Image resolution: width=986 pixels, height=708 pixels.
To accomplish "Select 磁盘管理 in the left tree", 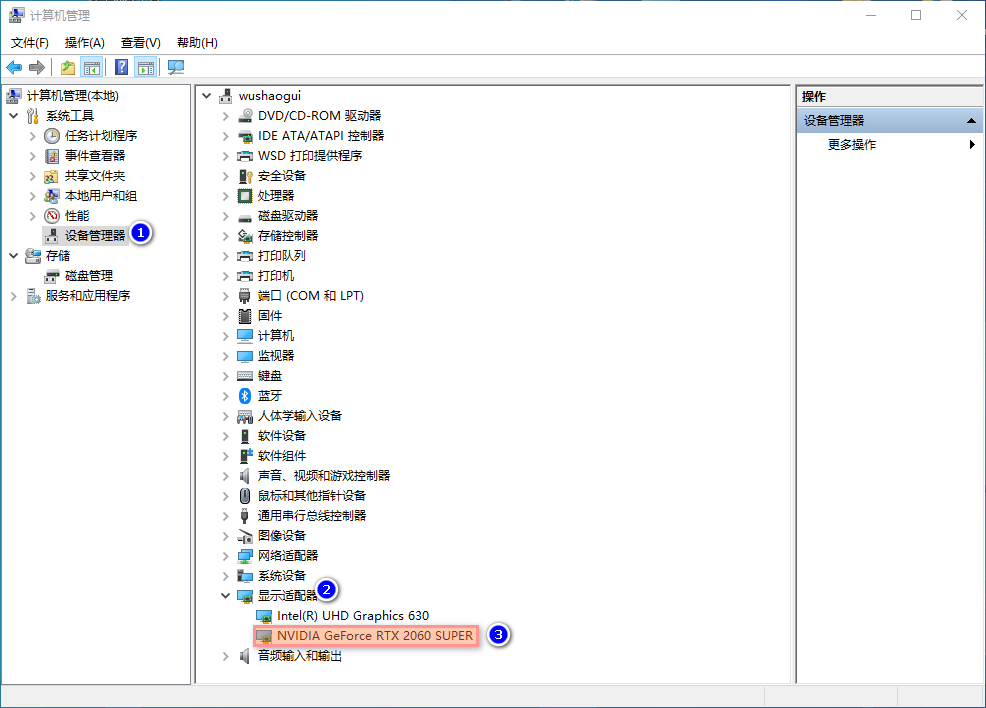I will click(x=88, y=276).
